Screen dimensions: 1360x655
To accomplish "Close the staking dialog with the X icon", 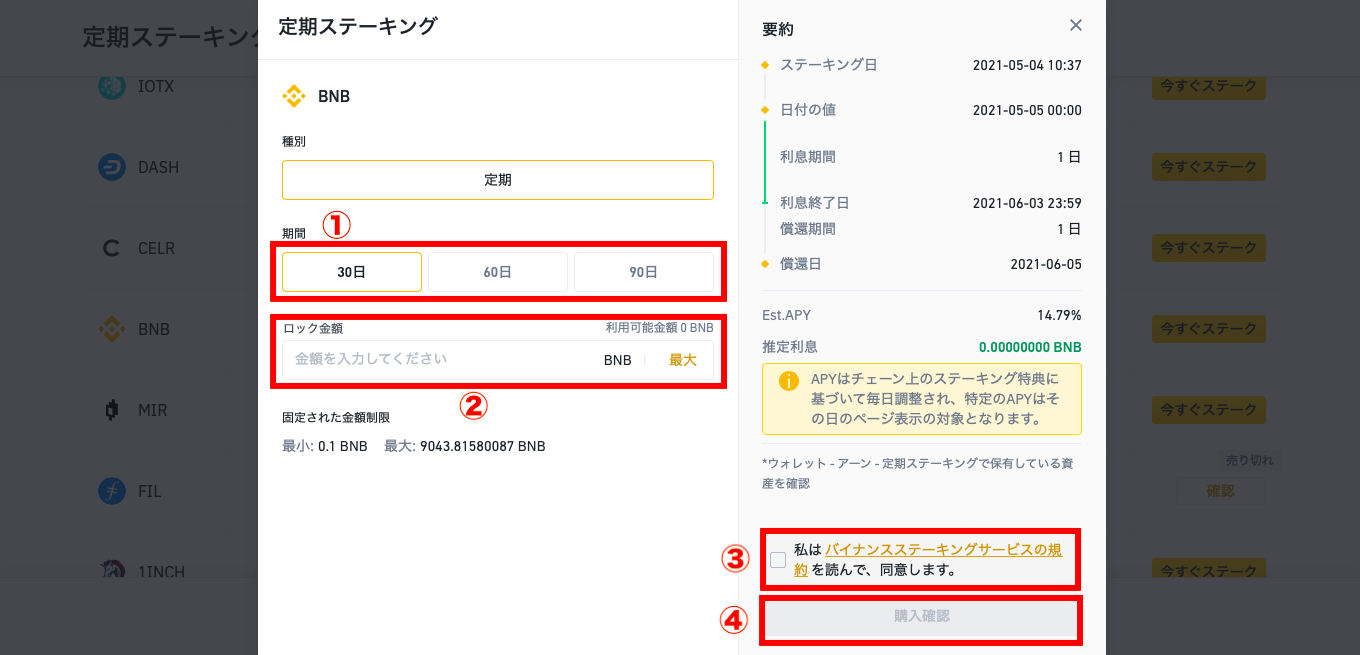I will [x=1076, y=25].
